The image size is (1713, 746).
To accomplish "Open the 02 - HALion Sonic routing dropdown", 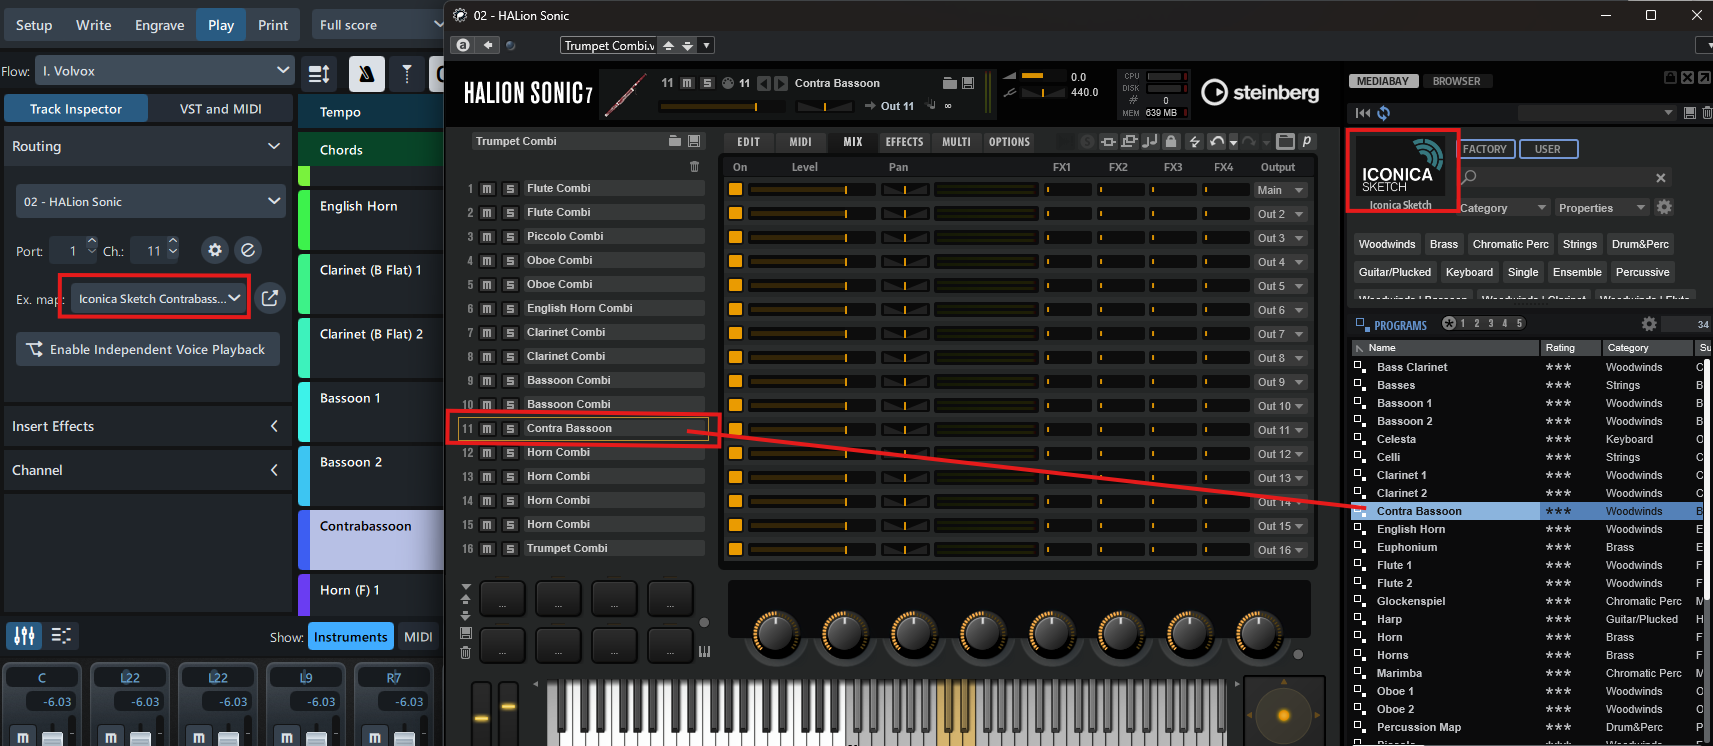I will point(151,201).
